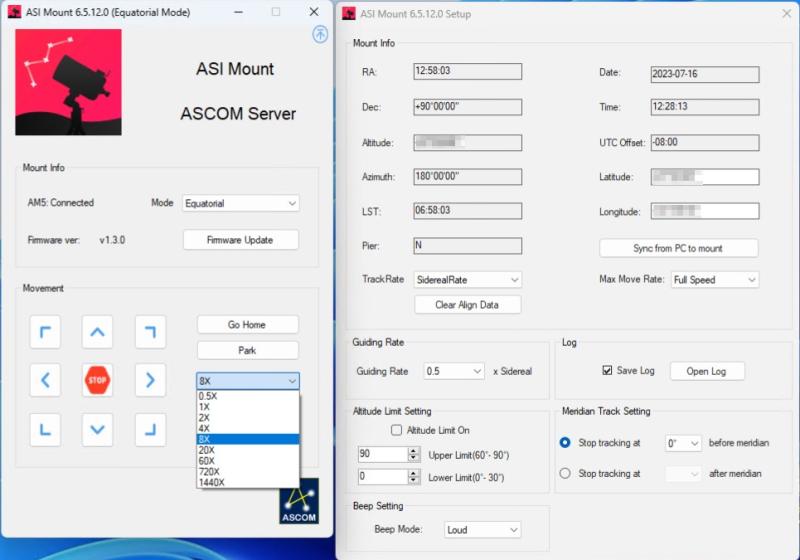Click the Latitude input field
Image resolution: width=800 pixels, height=560 pixels.
click(x=705, y=177)
